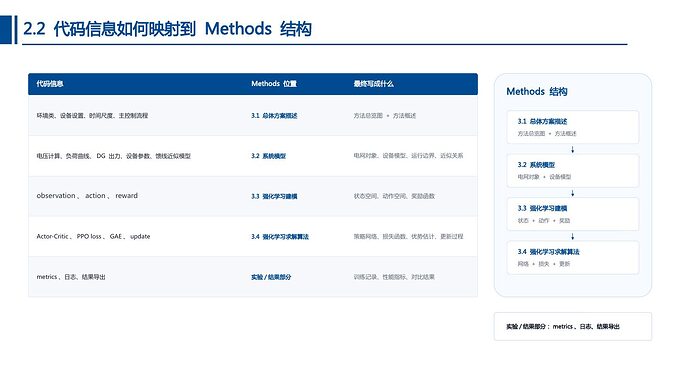Click the card subtitle '网络 • 损失 • 更新'
The image size is (690, 388).
[x=544, y=264]
